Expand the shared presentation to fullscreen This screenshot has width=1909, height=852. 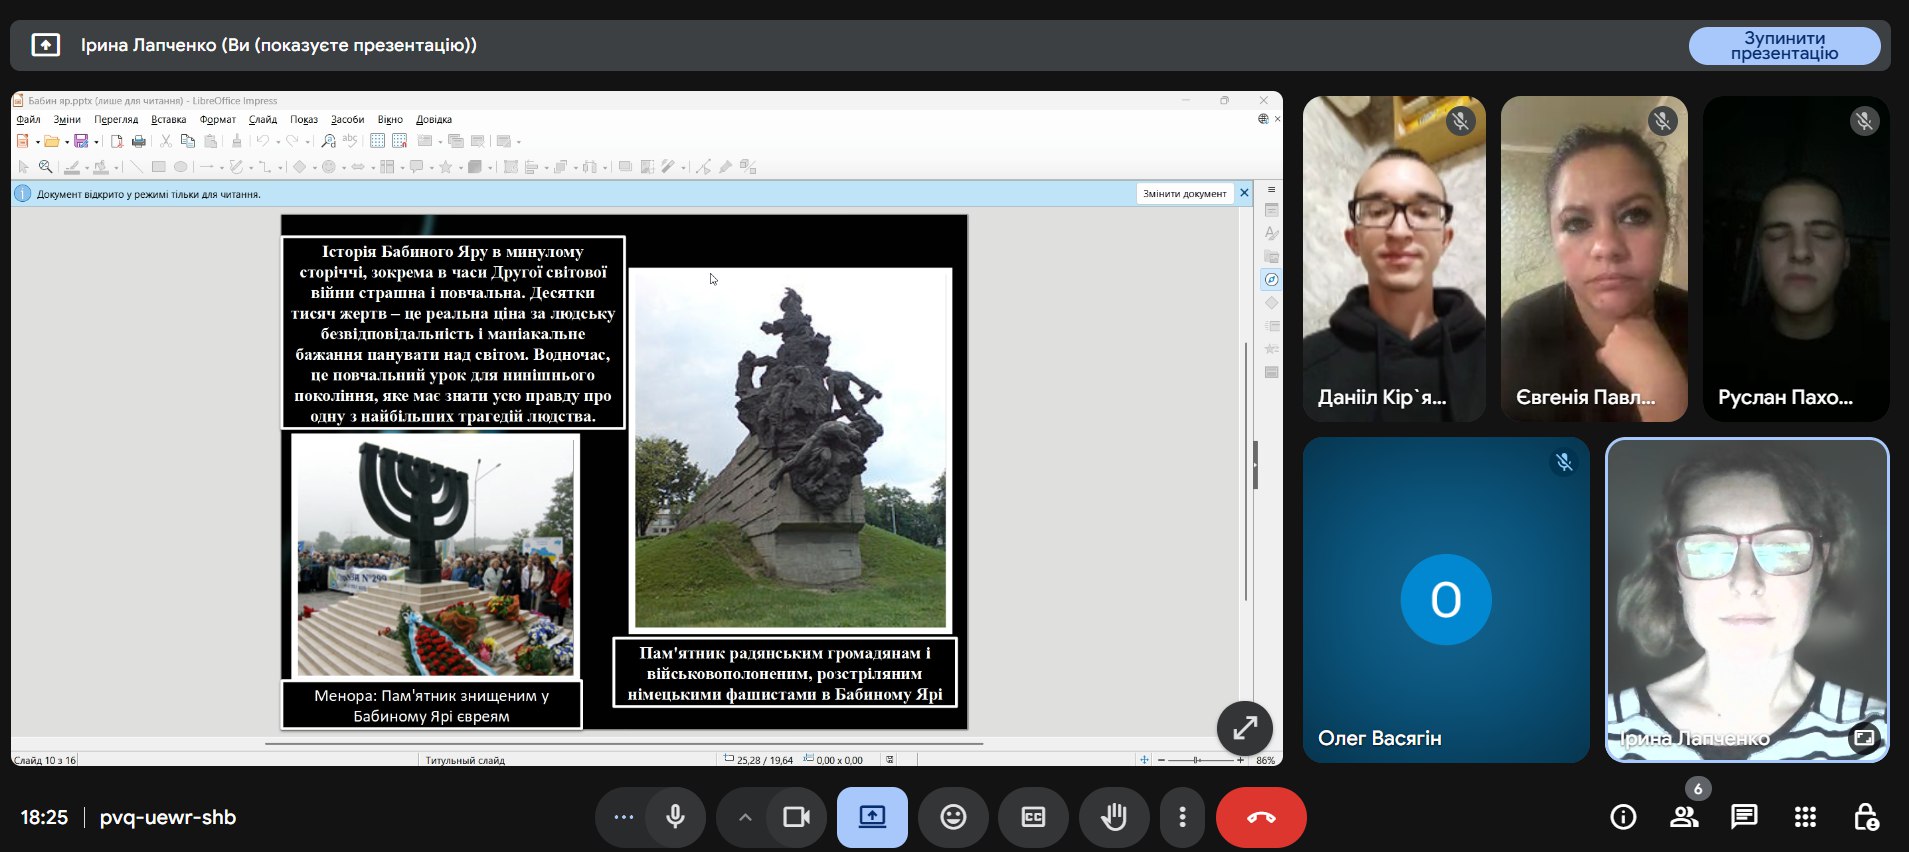(x=1244, y=728)
